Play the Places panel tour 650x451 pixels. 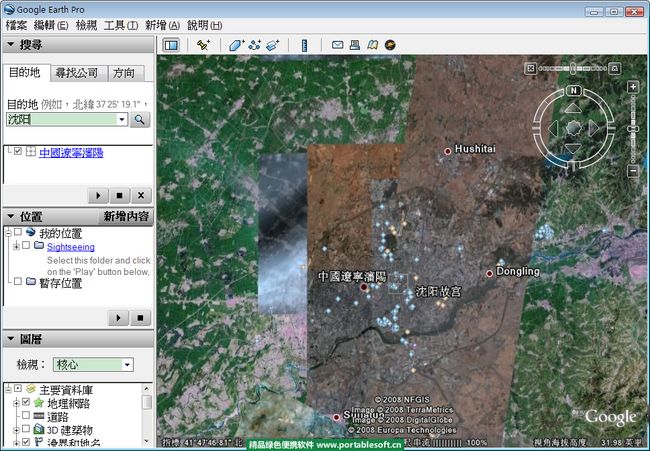pyautogui.click(x=118, y=318)
